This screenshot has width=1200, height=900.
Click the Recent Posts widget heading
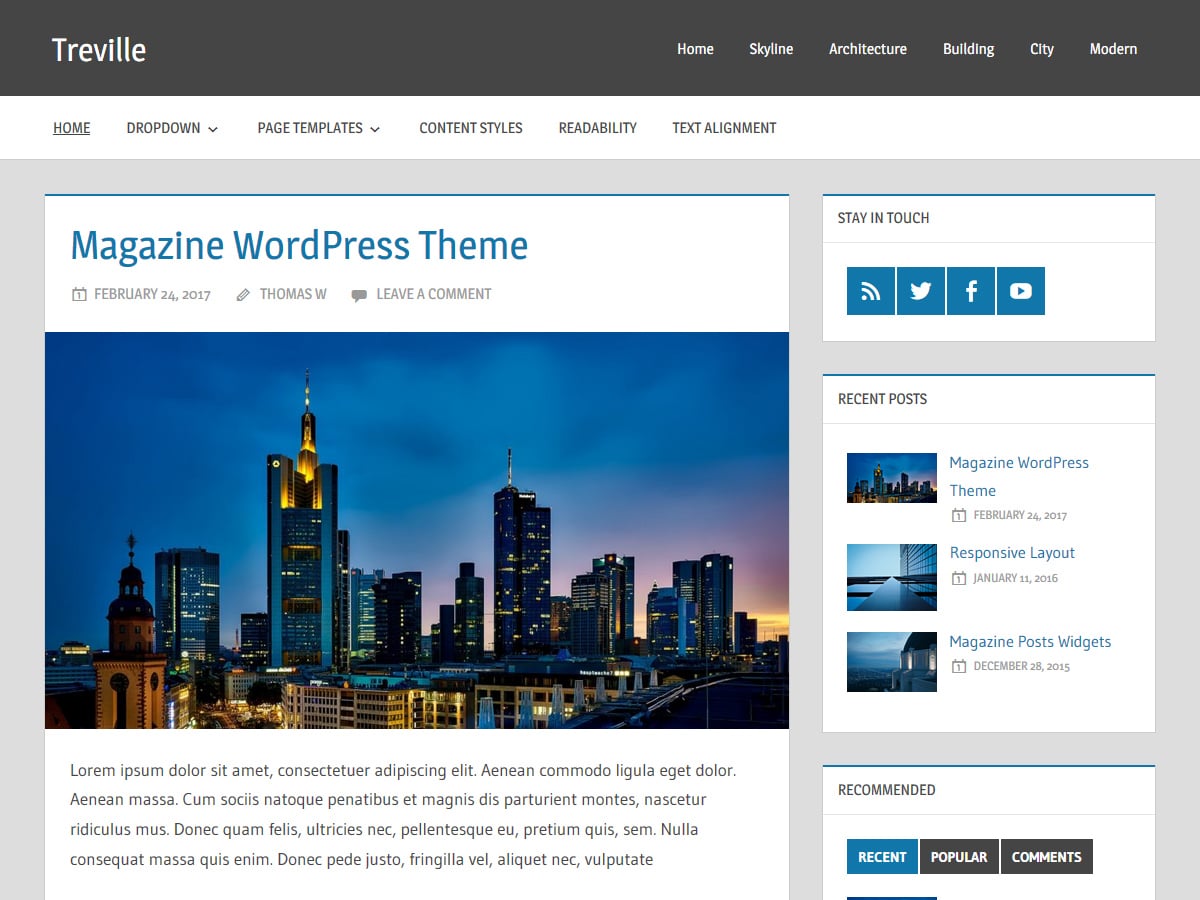point(882,399)
